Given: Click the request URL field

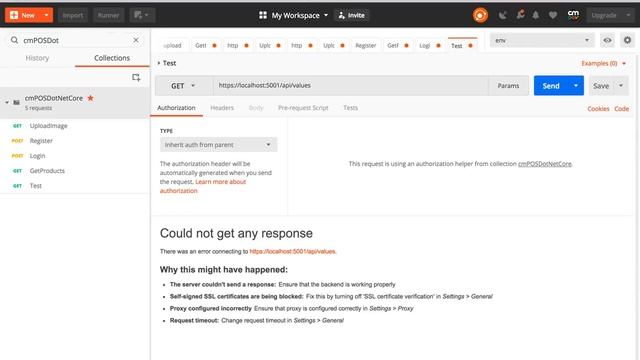Looking at the screenshot, I should (x=351, y=86).
